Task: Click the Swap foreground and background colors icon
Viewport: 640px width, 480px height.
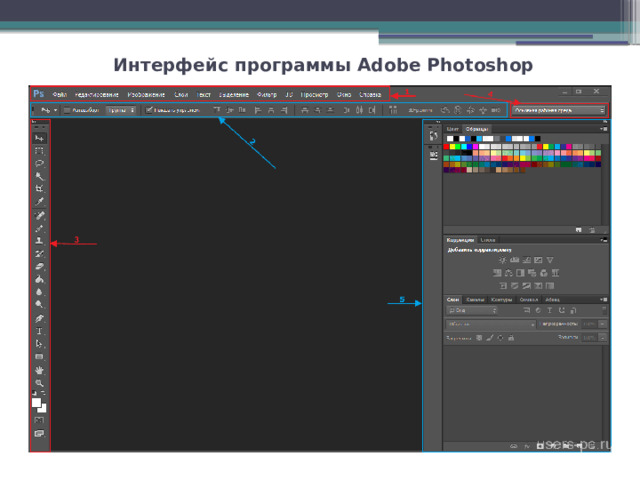Action: (43, 393)
